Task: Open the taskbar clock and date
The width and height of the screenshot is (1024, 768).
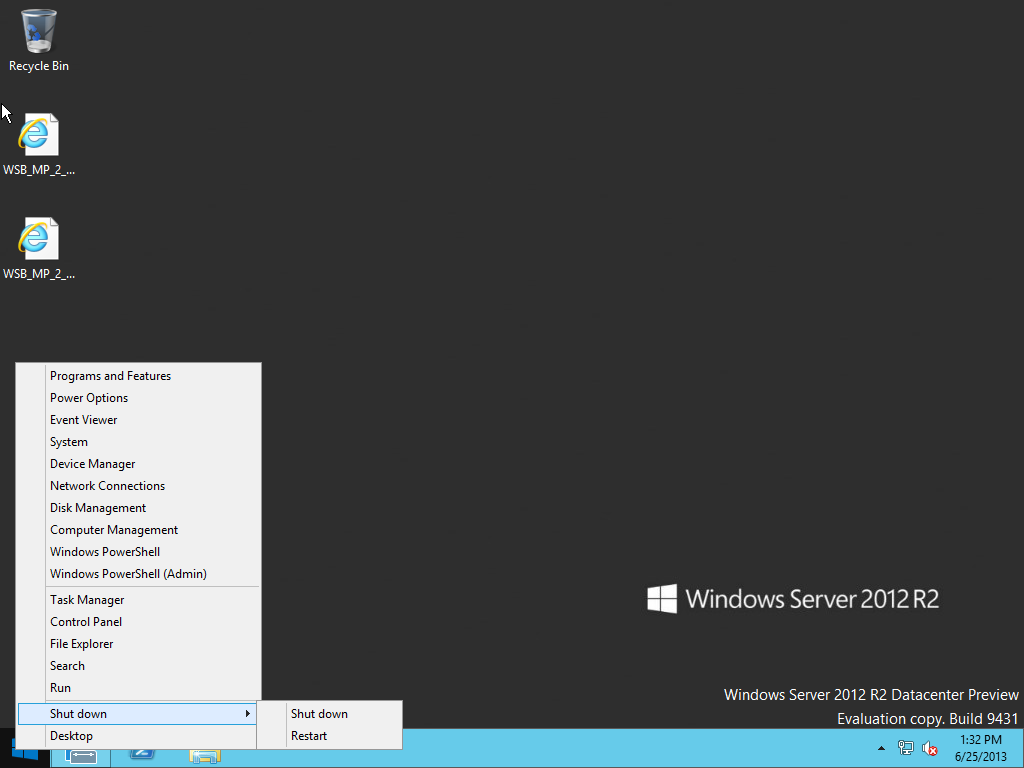Action: [980, 748]
